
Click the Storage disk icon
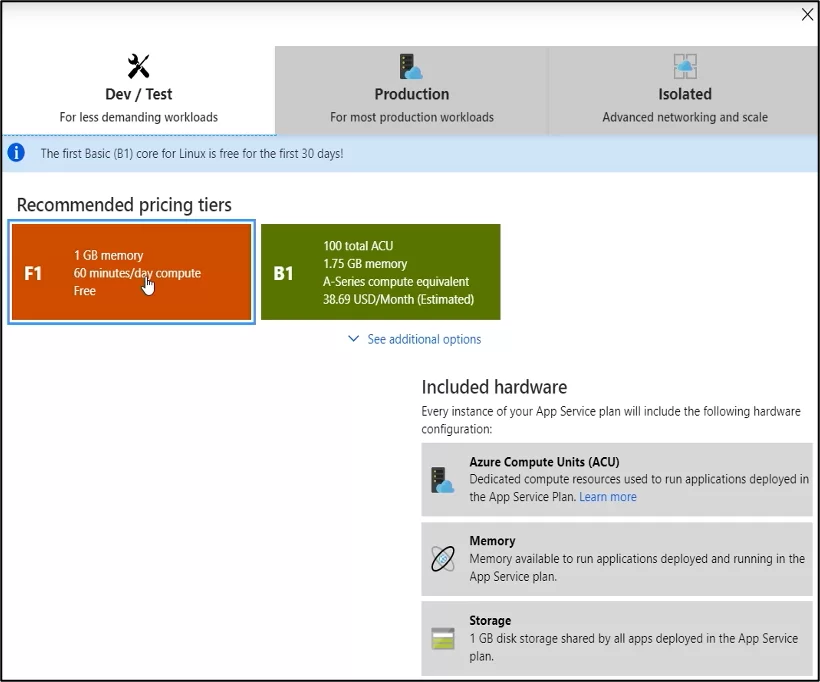[x=443, y=639]
